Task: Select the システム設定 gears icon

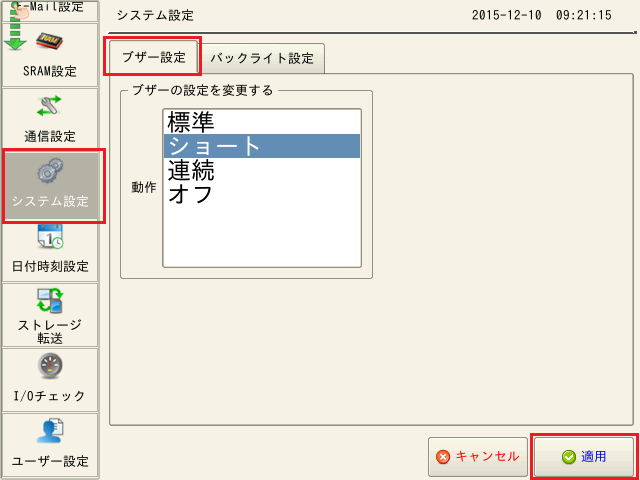Action: click(50, 171)
